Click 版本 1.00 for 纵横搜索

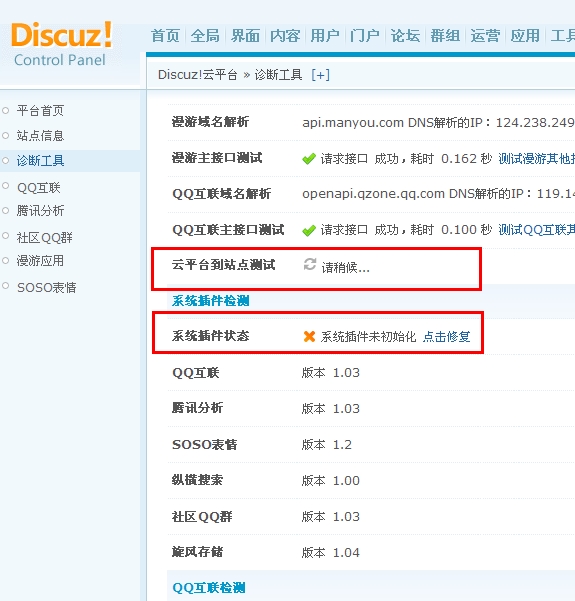click(x=330, y=481)
